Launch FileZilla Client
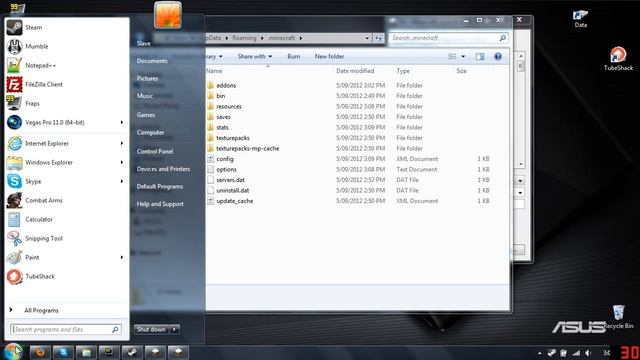 [67, 84]
